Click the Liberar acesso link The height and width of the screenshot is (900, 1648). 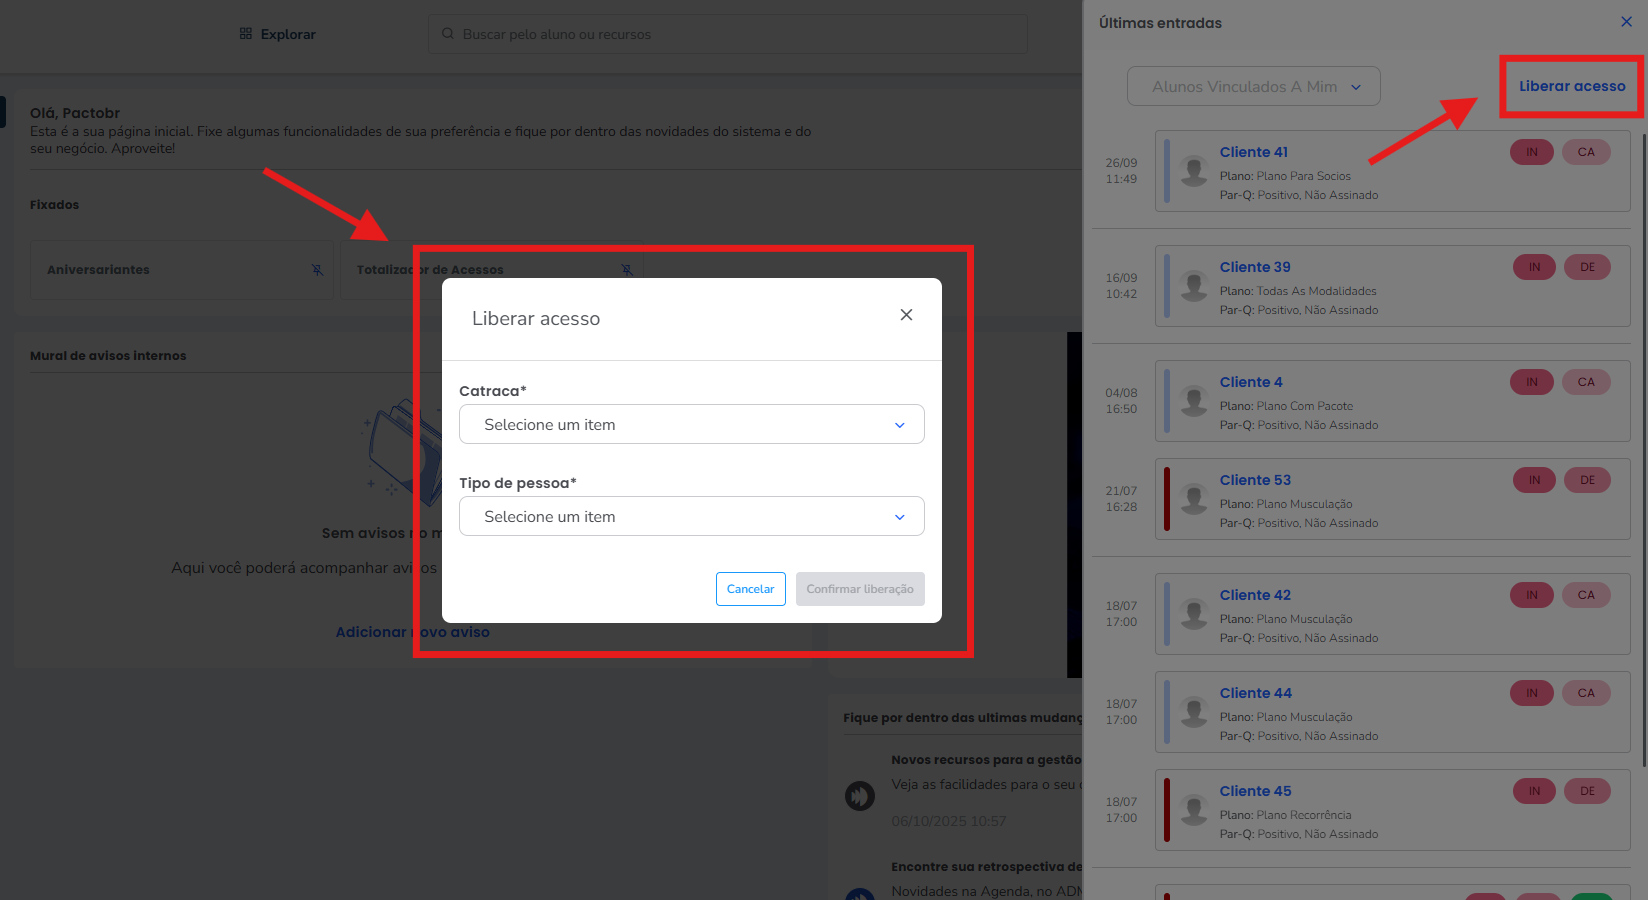point(1571,86)
